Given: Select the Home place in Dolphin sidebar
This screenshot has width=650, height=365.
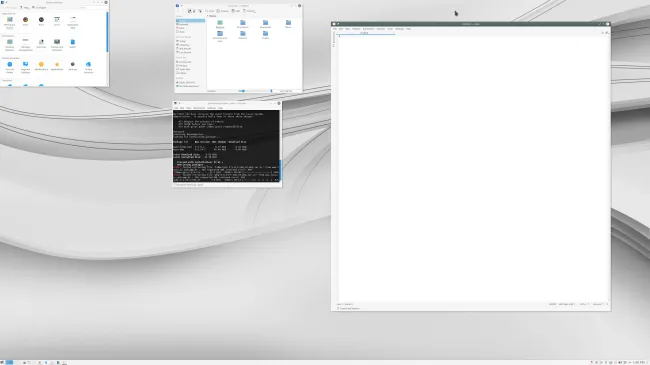Looking at the screenshot, I should pyautogui.click(x=190, y=20).
